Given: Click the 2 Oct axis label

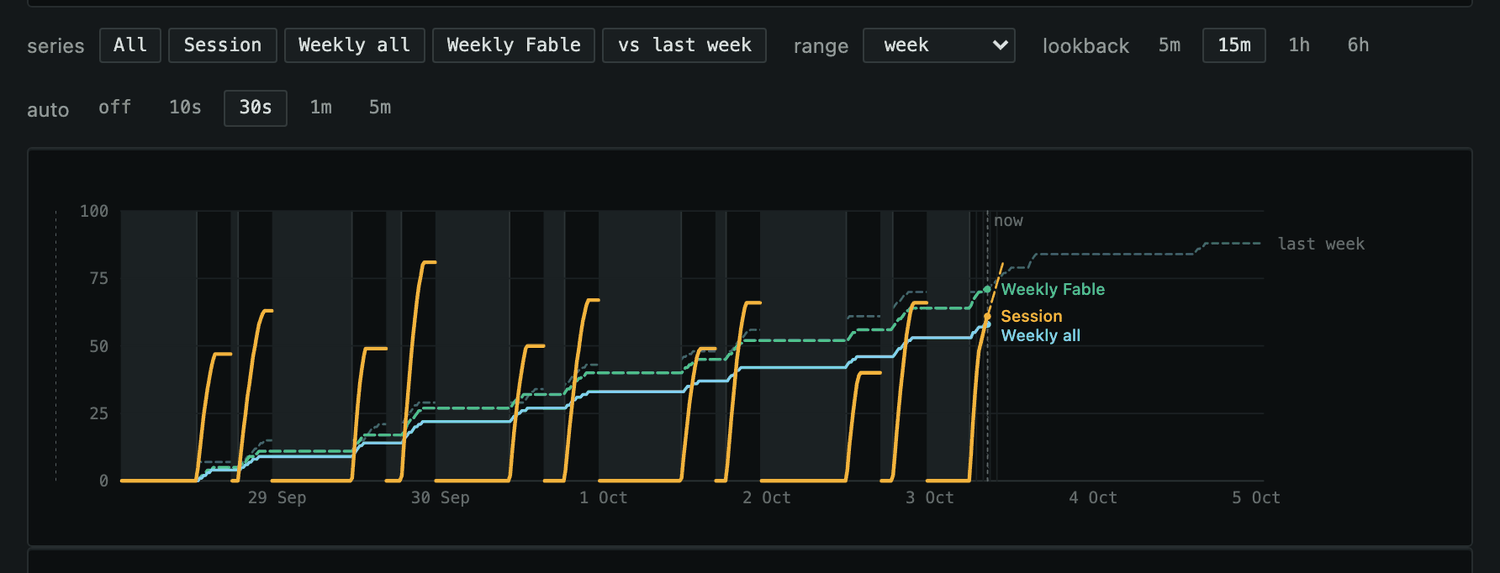Looking at the screenshot, I should (x=767, y=498).
